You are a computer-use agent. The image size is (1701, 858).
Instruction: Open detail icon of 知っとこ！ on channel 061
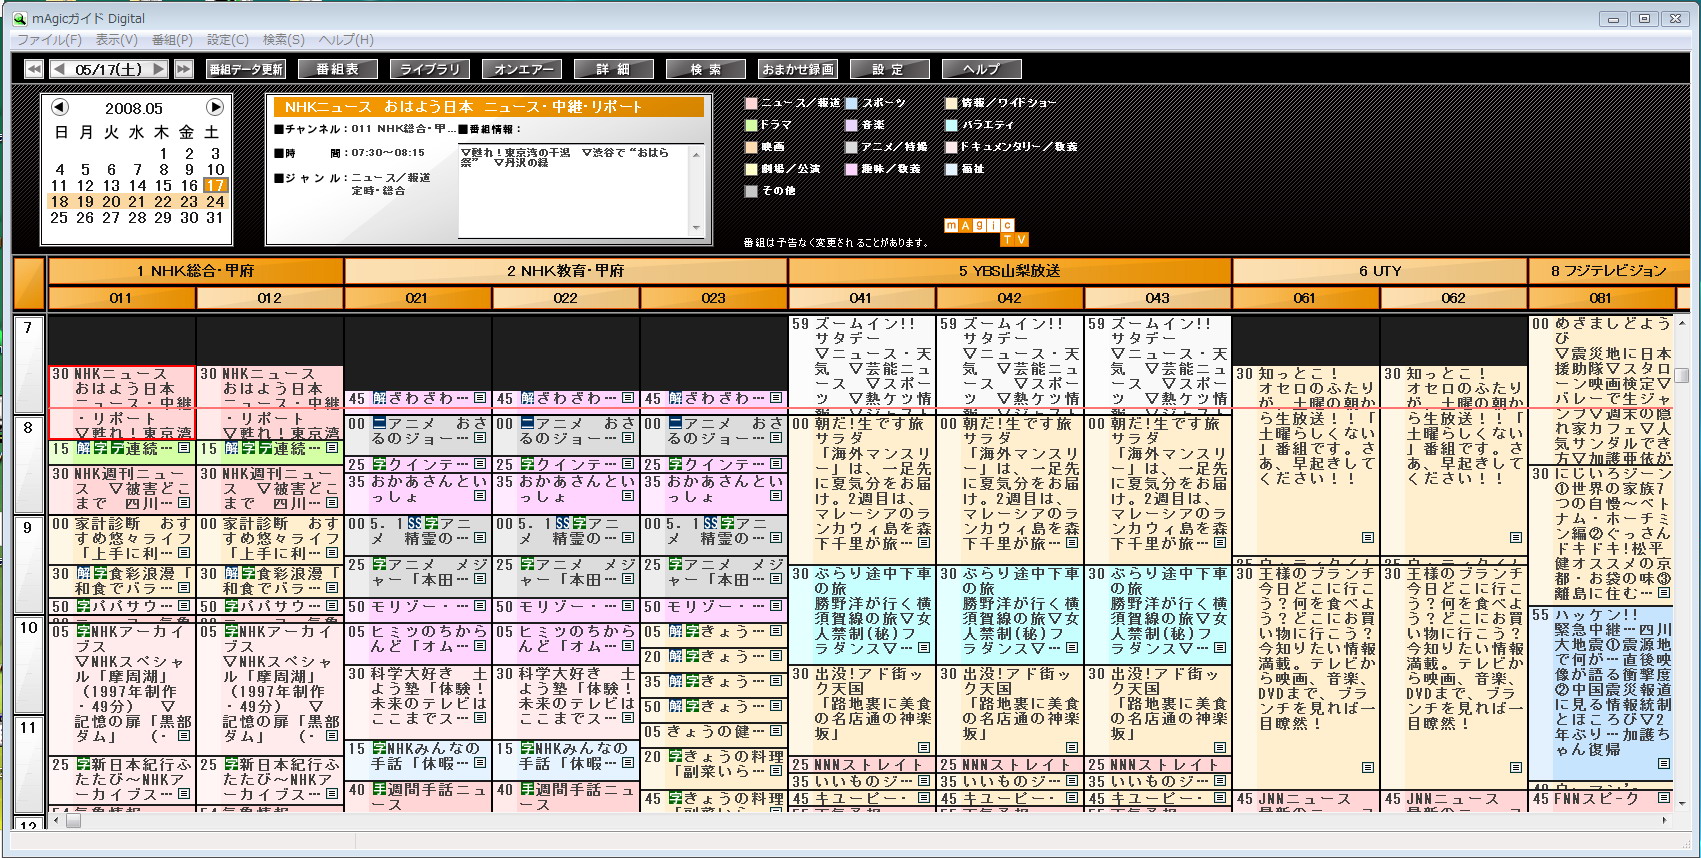(x=1367, y=538)
